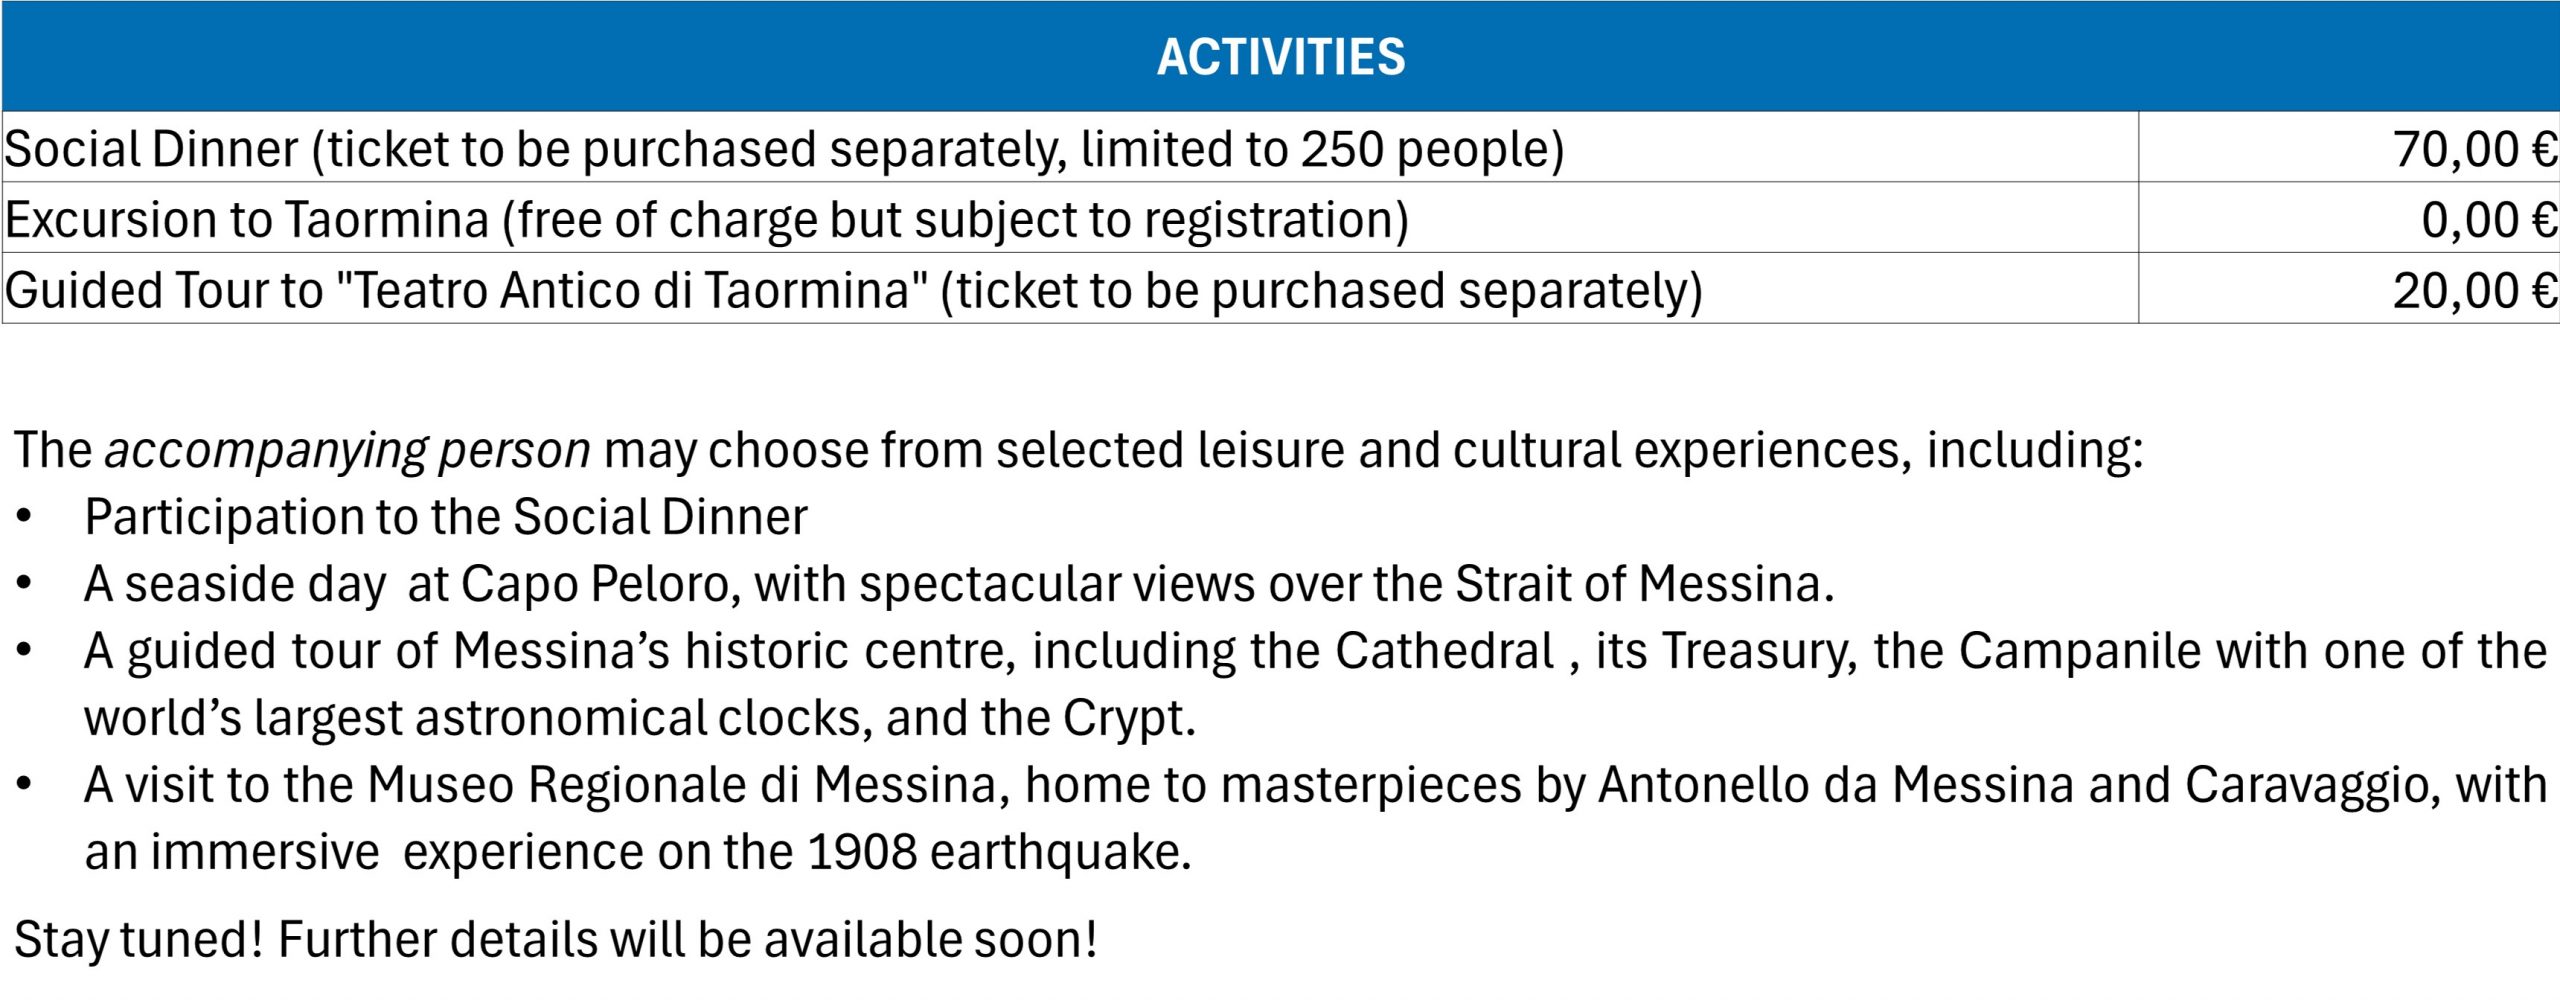Click the bullet before "Participation to the Social Dinner"

(x=24, y=518)
